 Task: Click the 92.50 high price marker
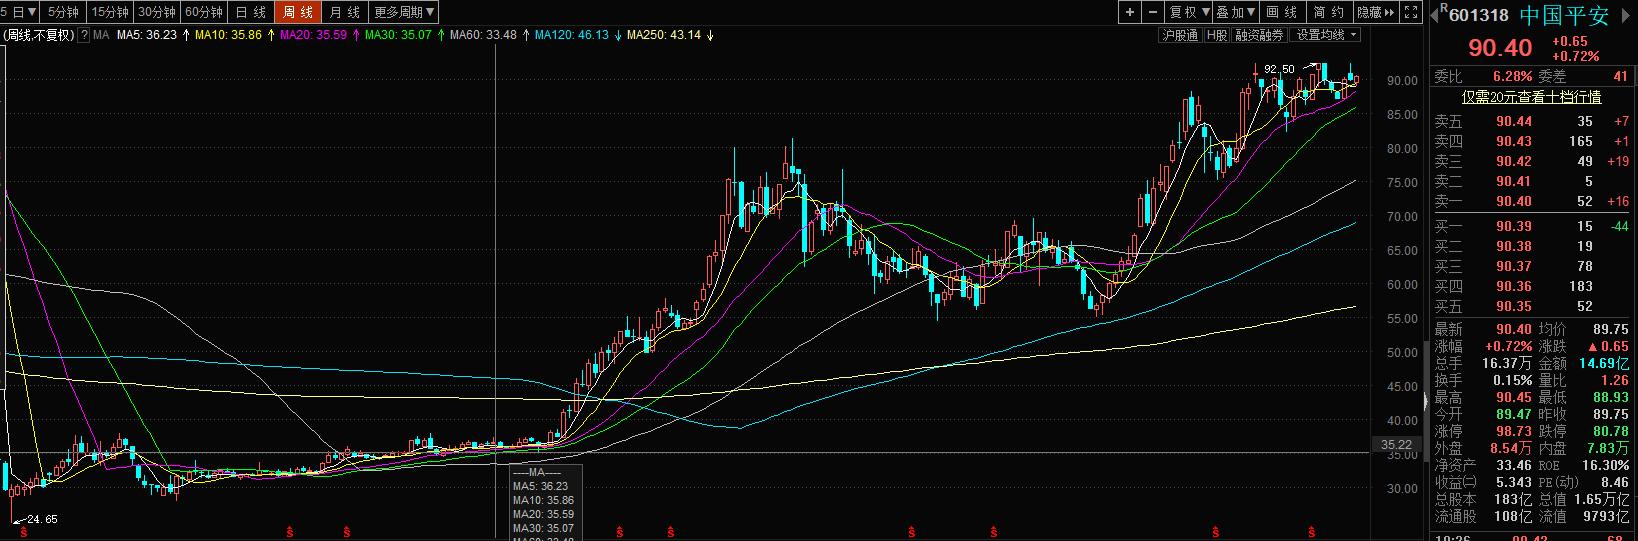1279,69
